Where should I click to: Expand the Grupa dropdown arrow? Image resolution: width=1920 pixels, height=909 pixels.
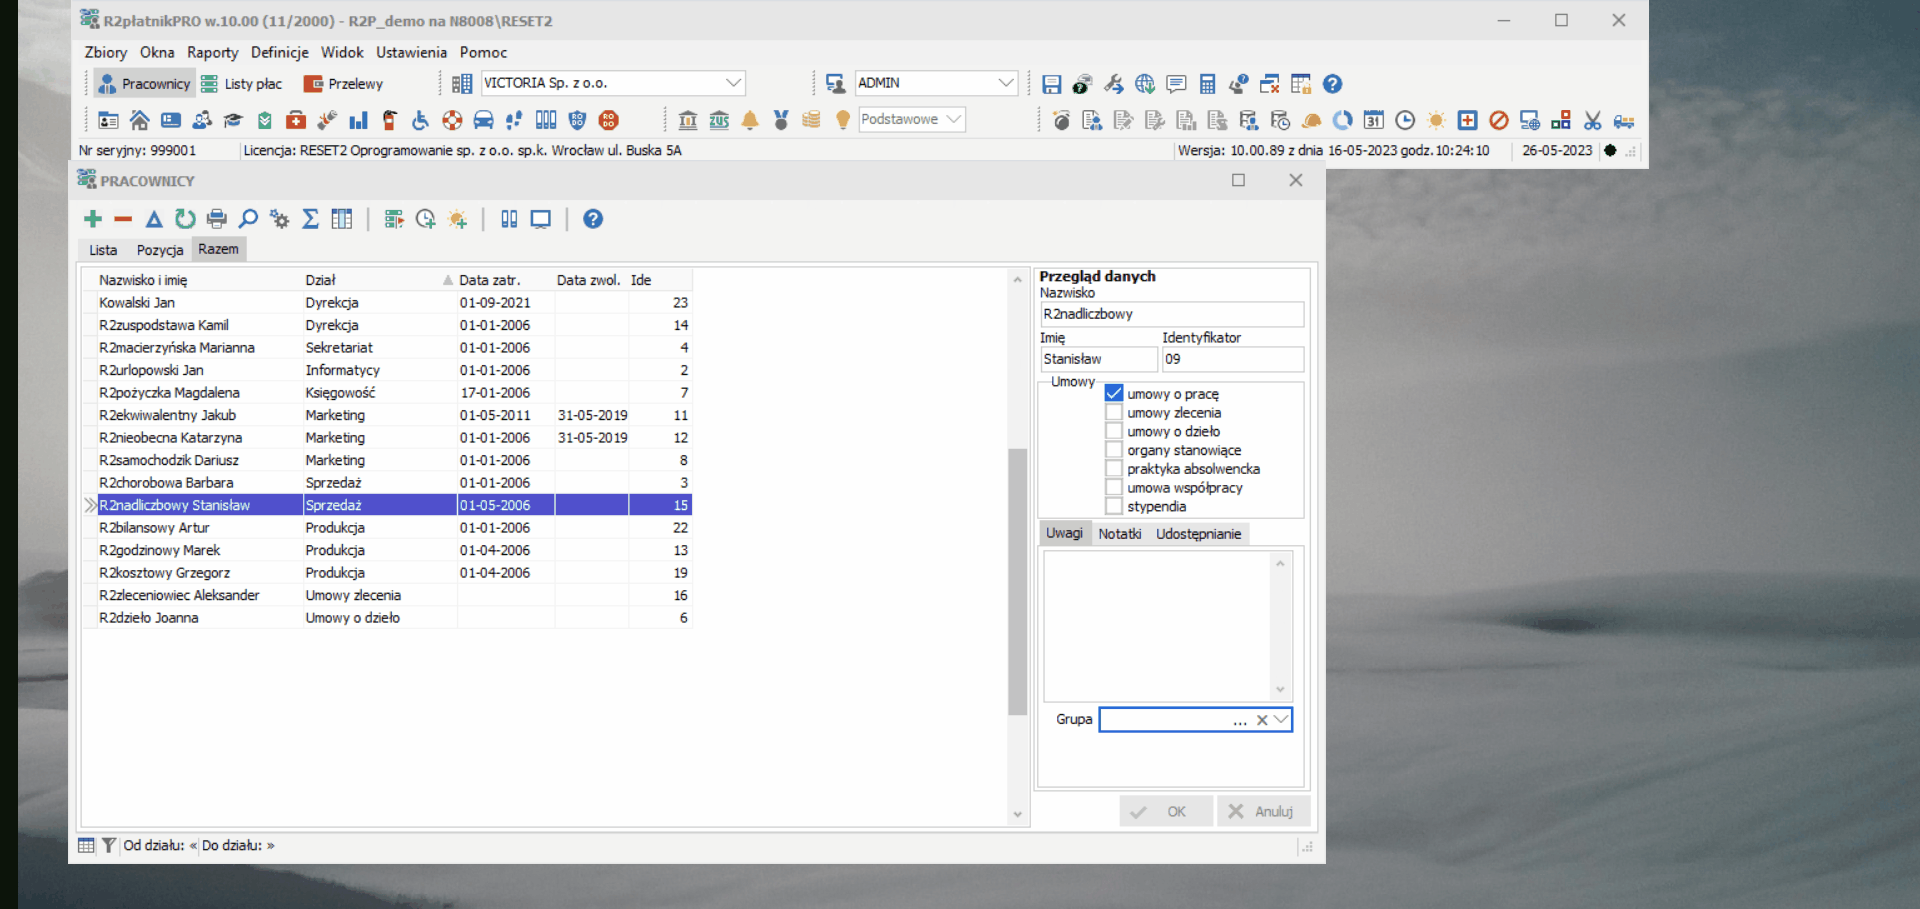point(1281,719)
